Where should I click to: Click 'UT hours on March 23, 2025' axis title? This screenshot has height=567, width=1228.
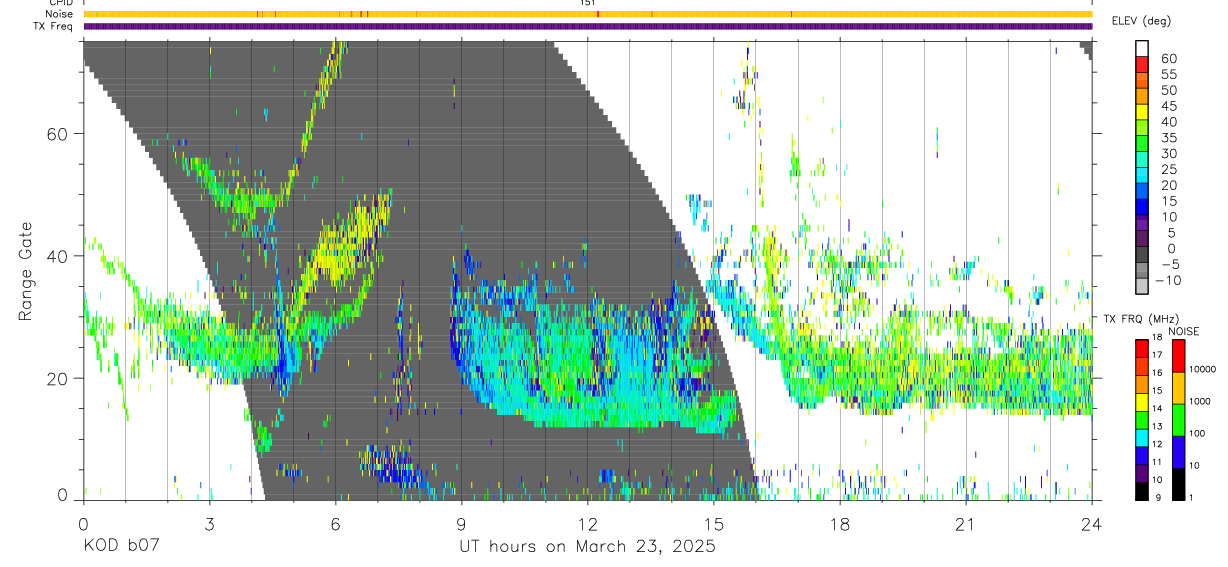[x=587, y=547]
